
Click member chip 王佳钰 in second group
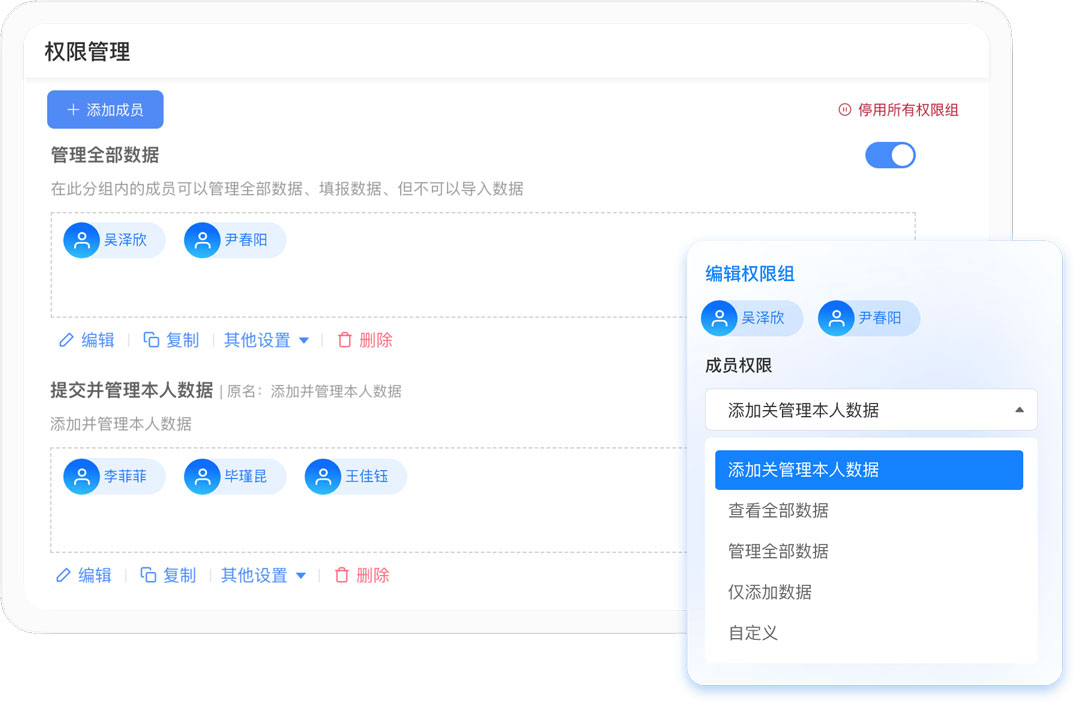click(x=355, y=476)
